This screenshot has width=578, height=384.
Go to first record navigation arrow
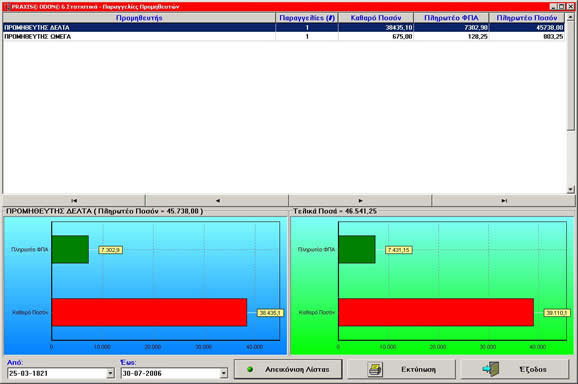[74, 200]
